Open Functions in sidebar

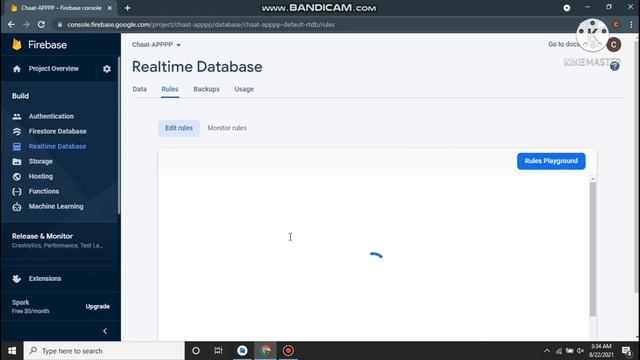pos(44,191)
